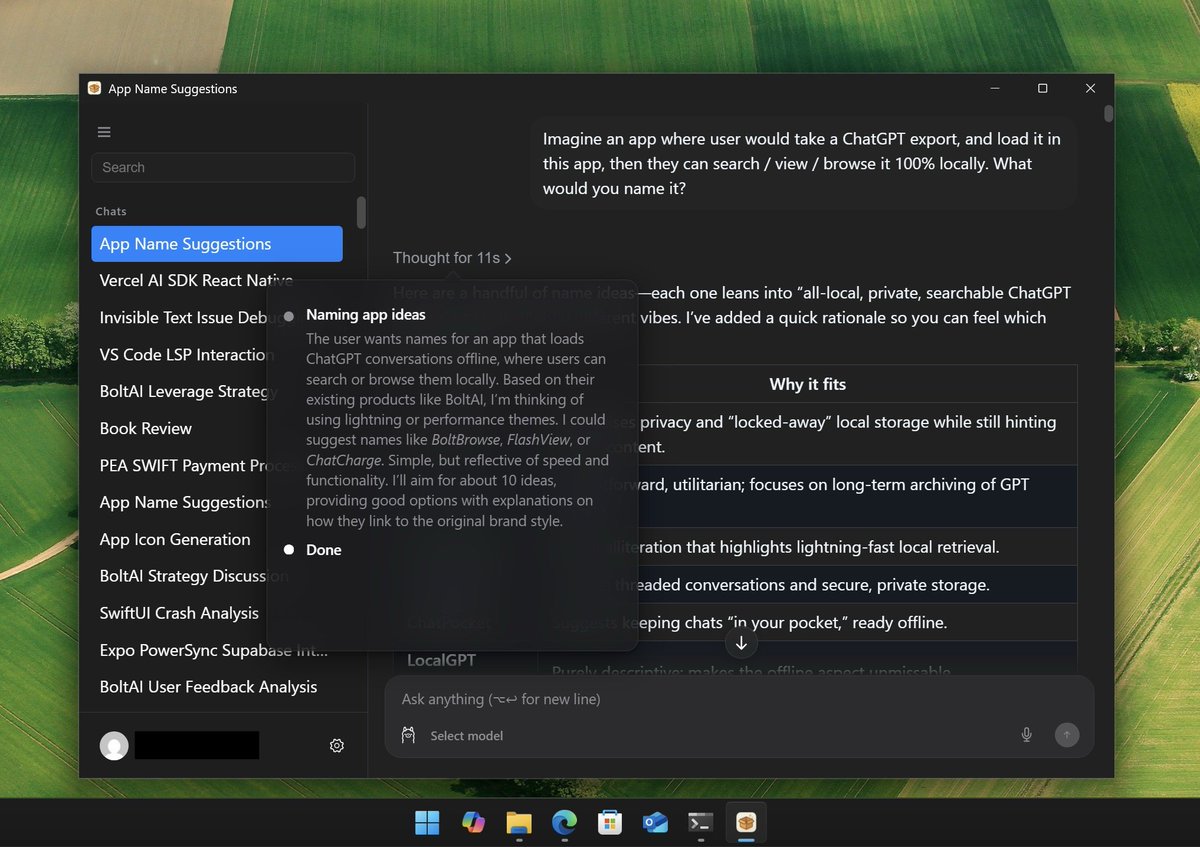Open Microsoft Edge from taskbar

[565, 822]
